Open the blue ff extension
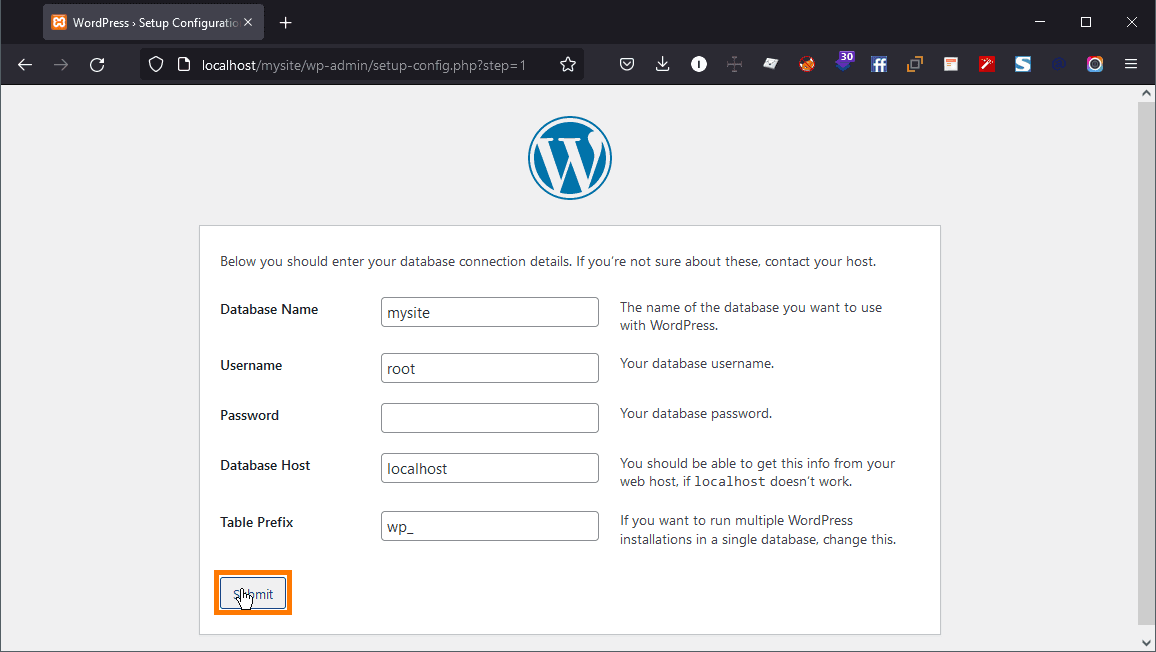This screenshot has height=652, width=1156. tap(879, 65)
